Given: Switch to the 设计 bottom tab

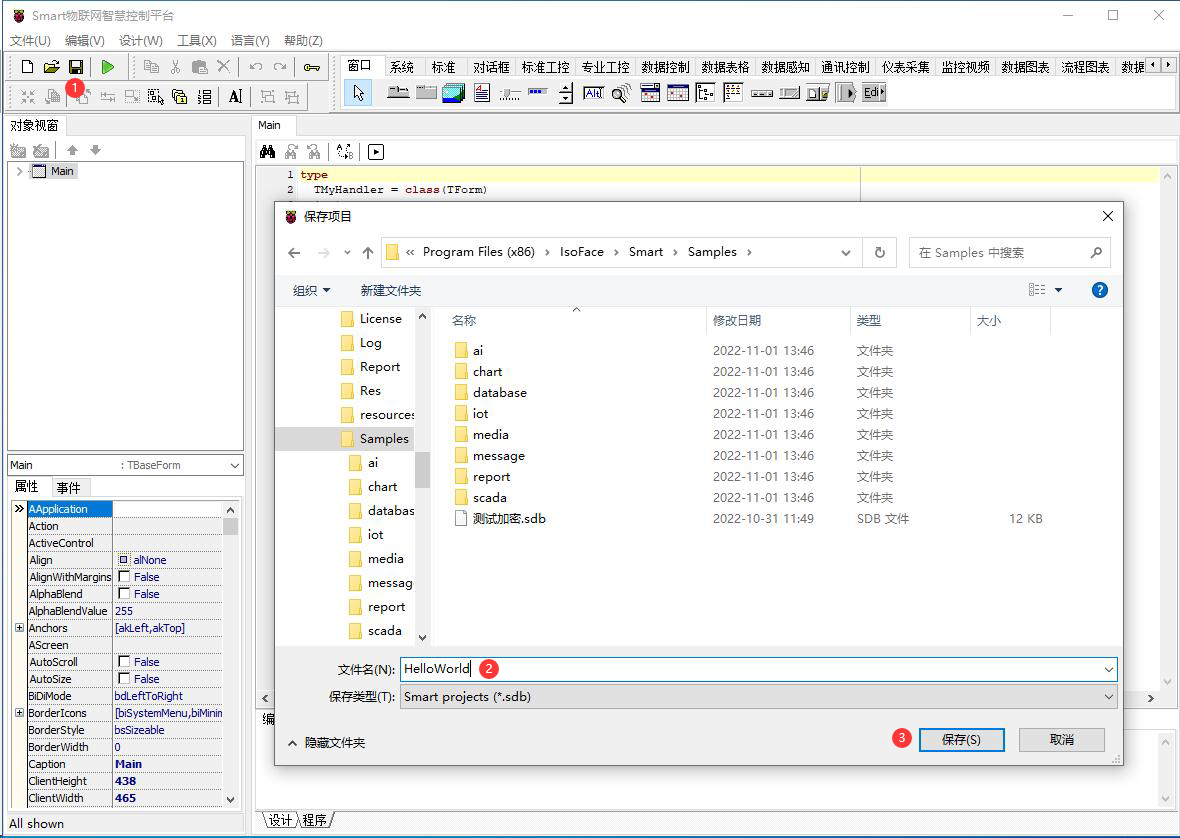Looking at the screenshot, I should (280, 820).
